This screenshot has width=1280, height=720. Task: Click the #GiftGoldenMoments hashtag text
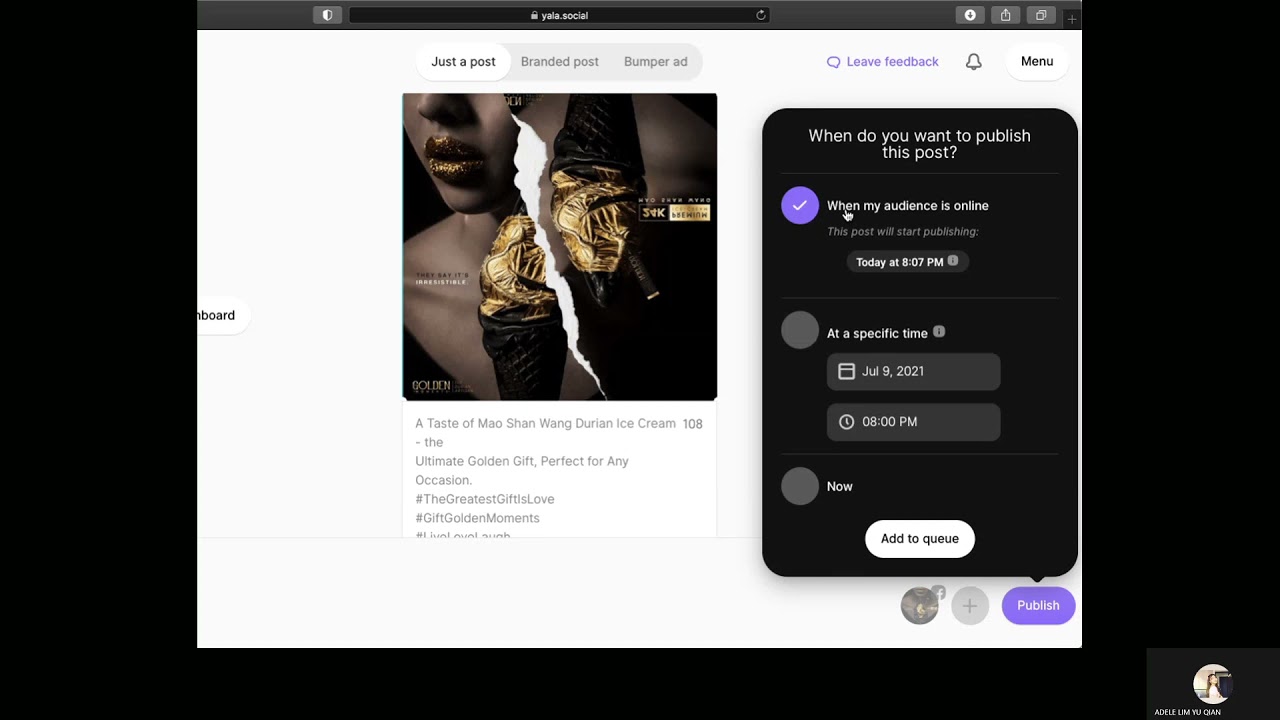pos(477,518)
